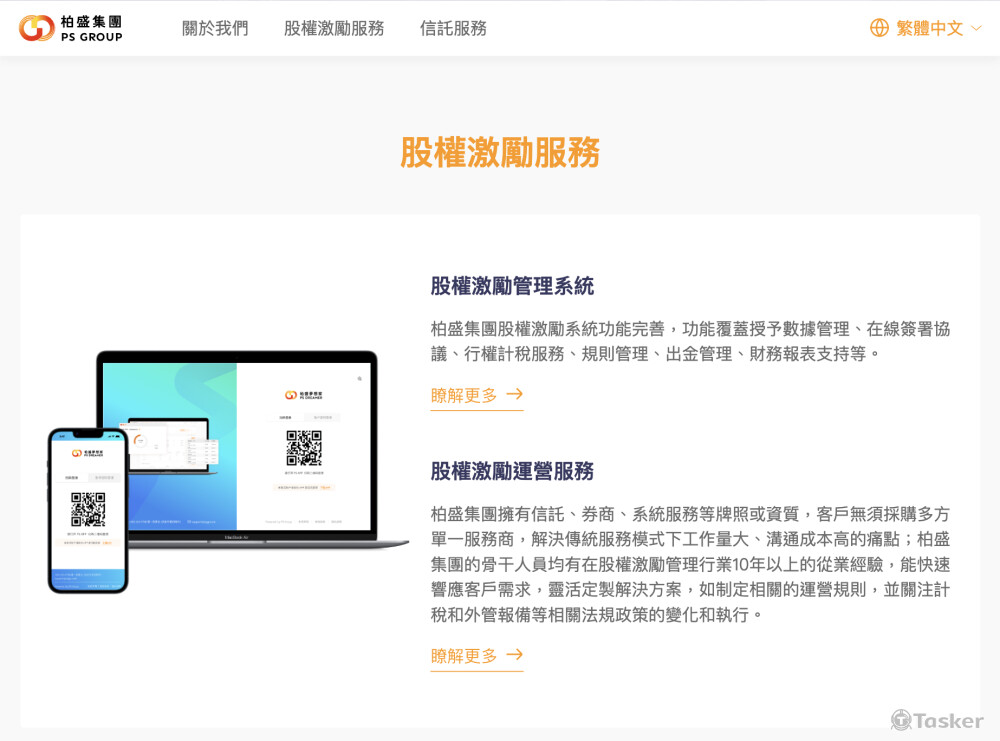The image size is (1000, 741).
Task: Open 瞭解更多 under 股權激勵管理系統
Action: [466, 395]
